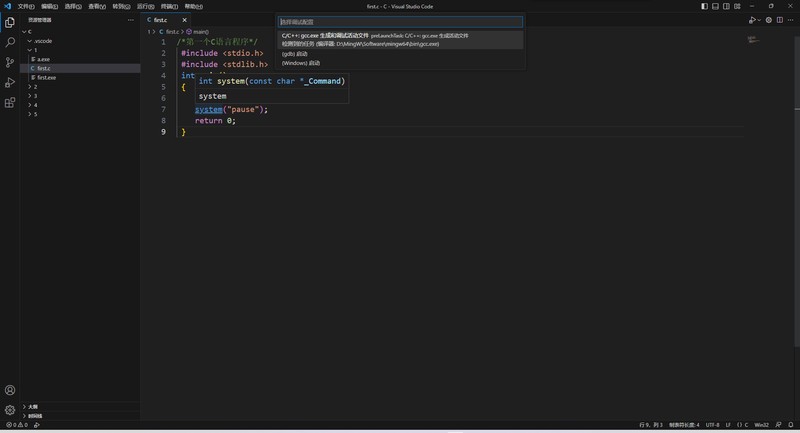
Task: Open the File menu (文件)
Action: click(26, 7)
